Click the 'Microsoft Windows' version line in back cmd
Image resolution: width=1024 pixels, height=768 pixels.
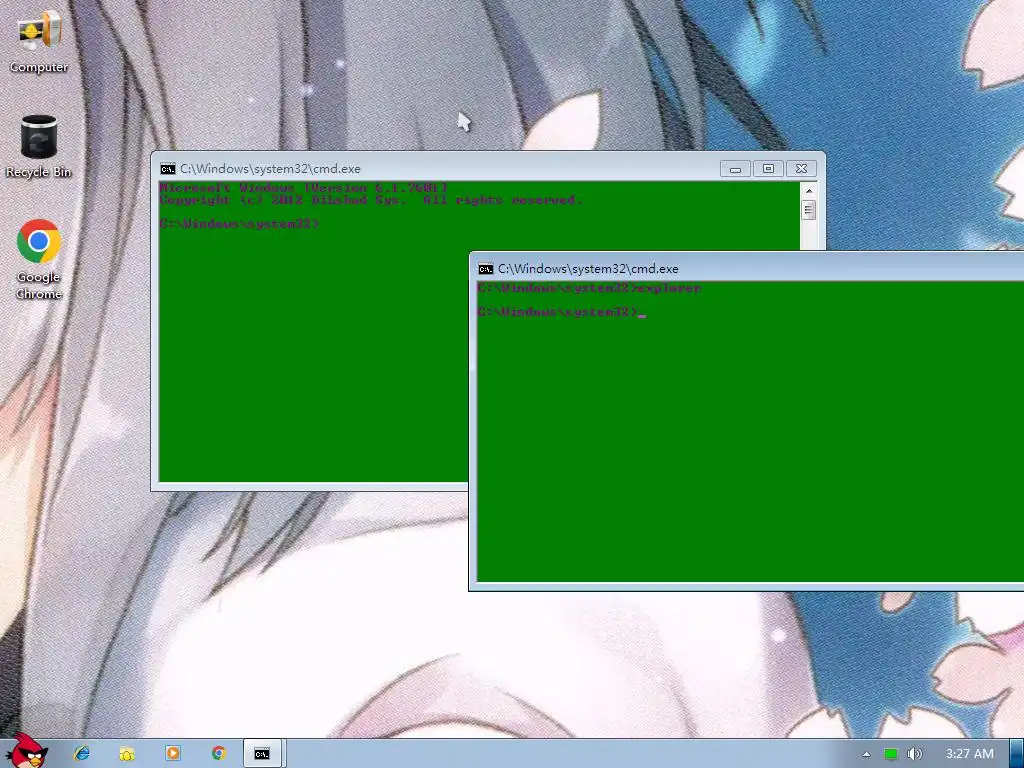[304, 188]
